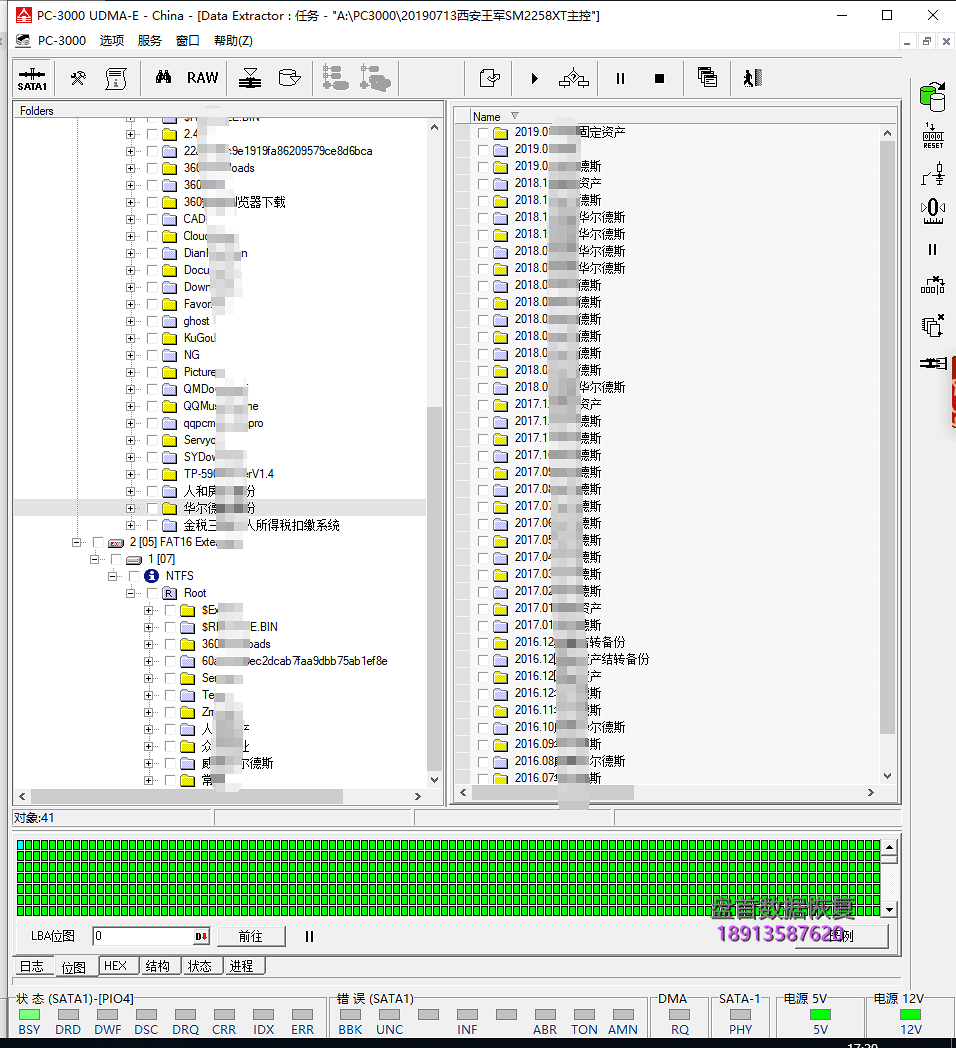Tick the checkbox for Root folder
Viewport: 956px width, 1048px height.
coord(152,593)
